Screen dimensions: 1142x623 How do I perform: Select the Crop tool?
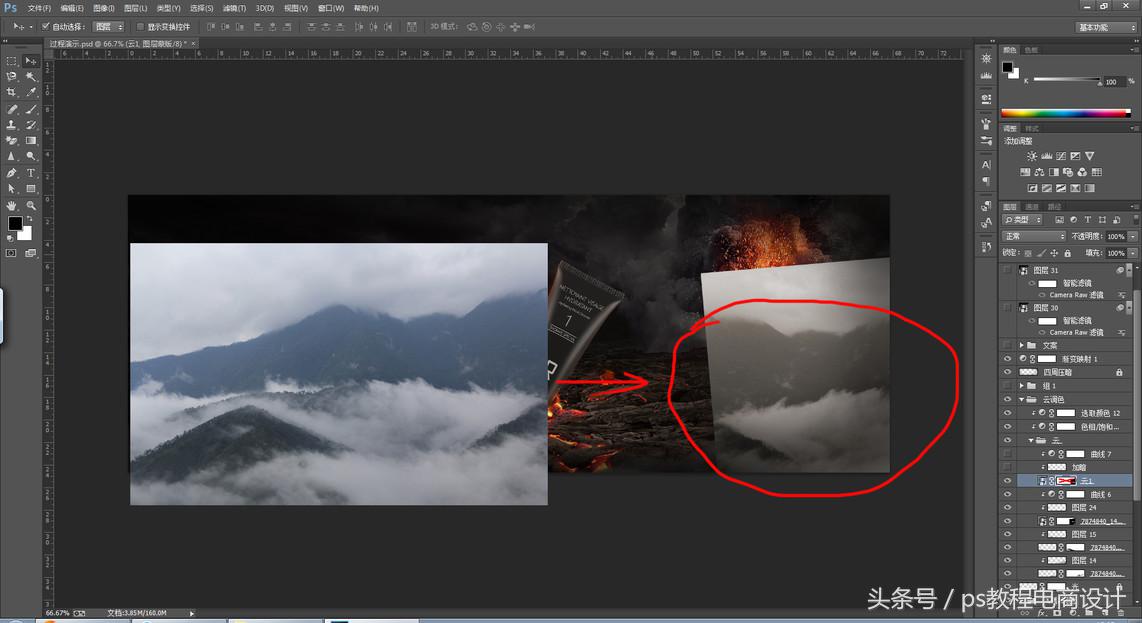11,92
